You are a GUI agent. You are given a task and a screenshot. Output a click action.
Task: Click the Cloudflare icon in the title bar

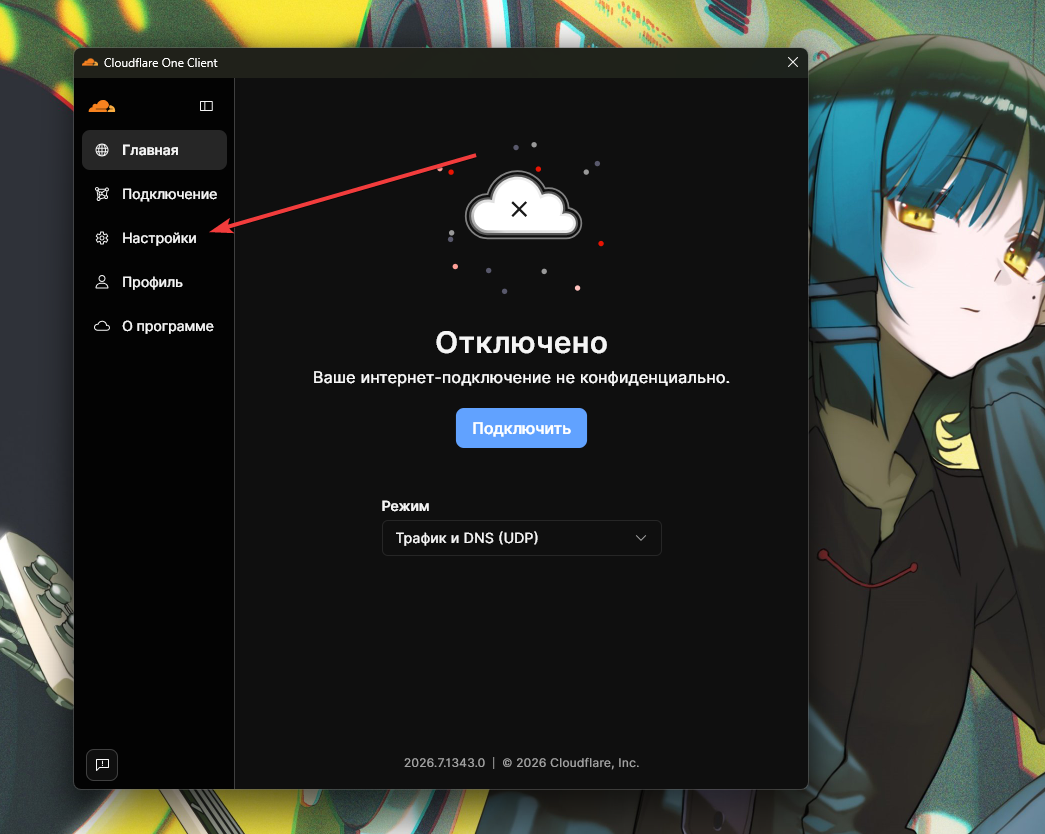click(90, 63)
